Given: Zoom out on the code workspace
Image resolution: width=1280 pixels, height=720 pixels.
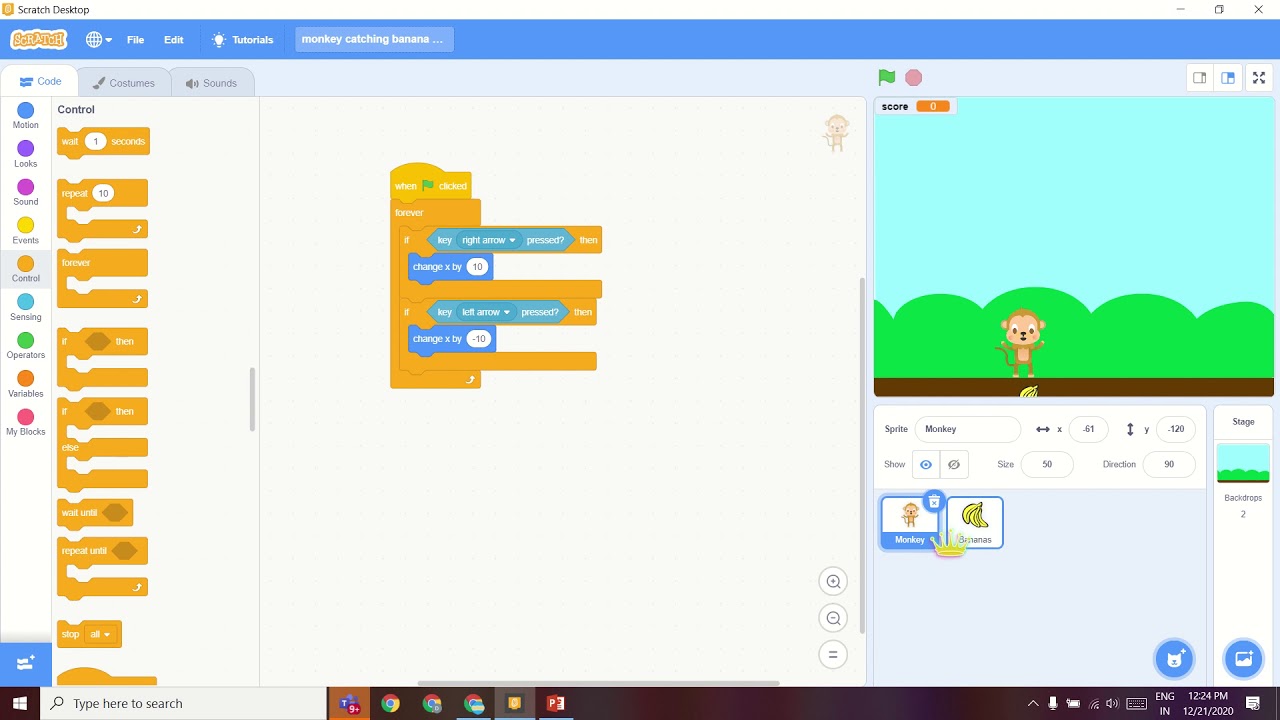Looking at the screenshot, I should click(833, 618).
